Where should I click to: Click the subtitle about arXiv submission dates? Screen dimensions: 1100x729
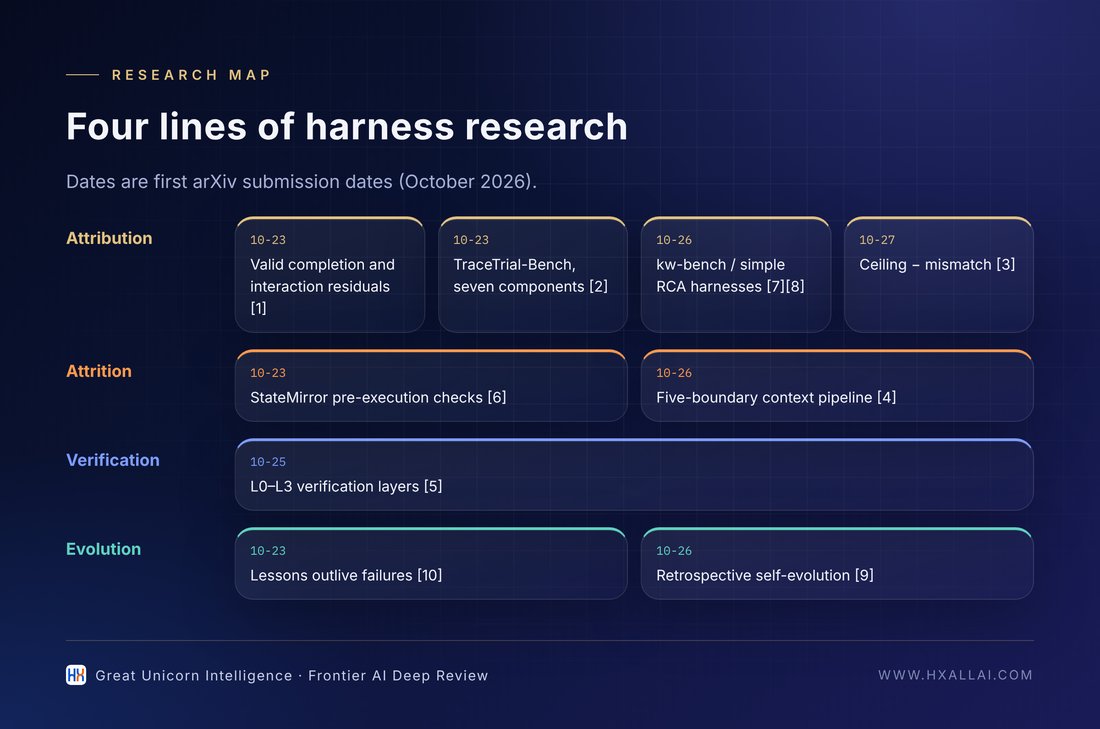[302, 182]
